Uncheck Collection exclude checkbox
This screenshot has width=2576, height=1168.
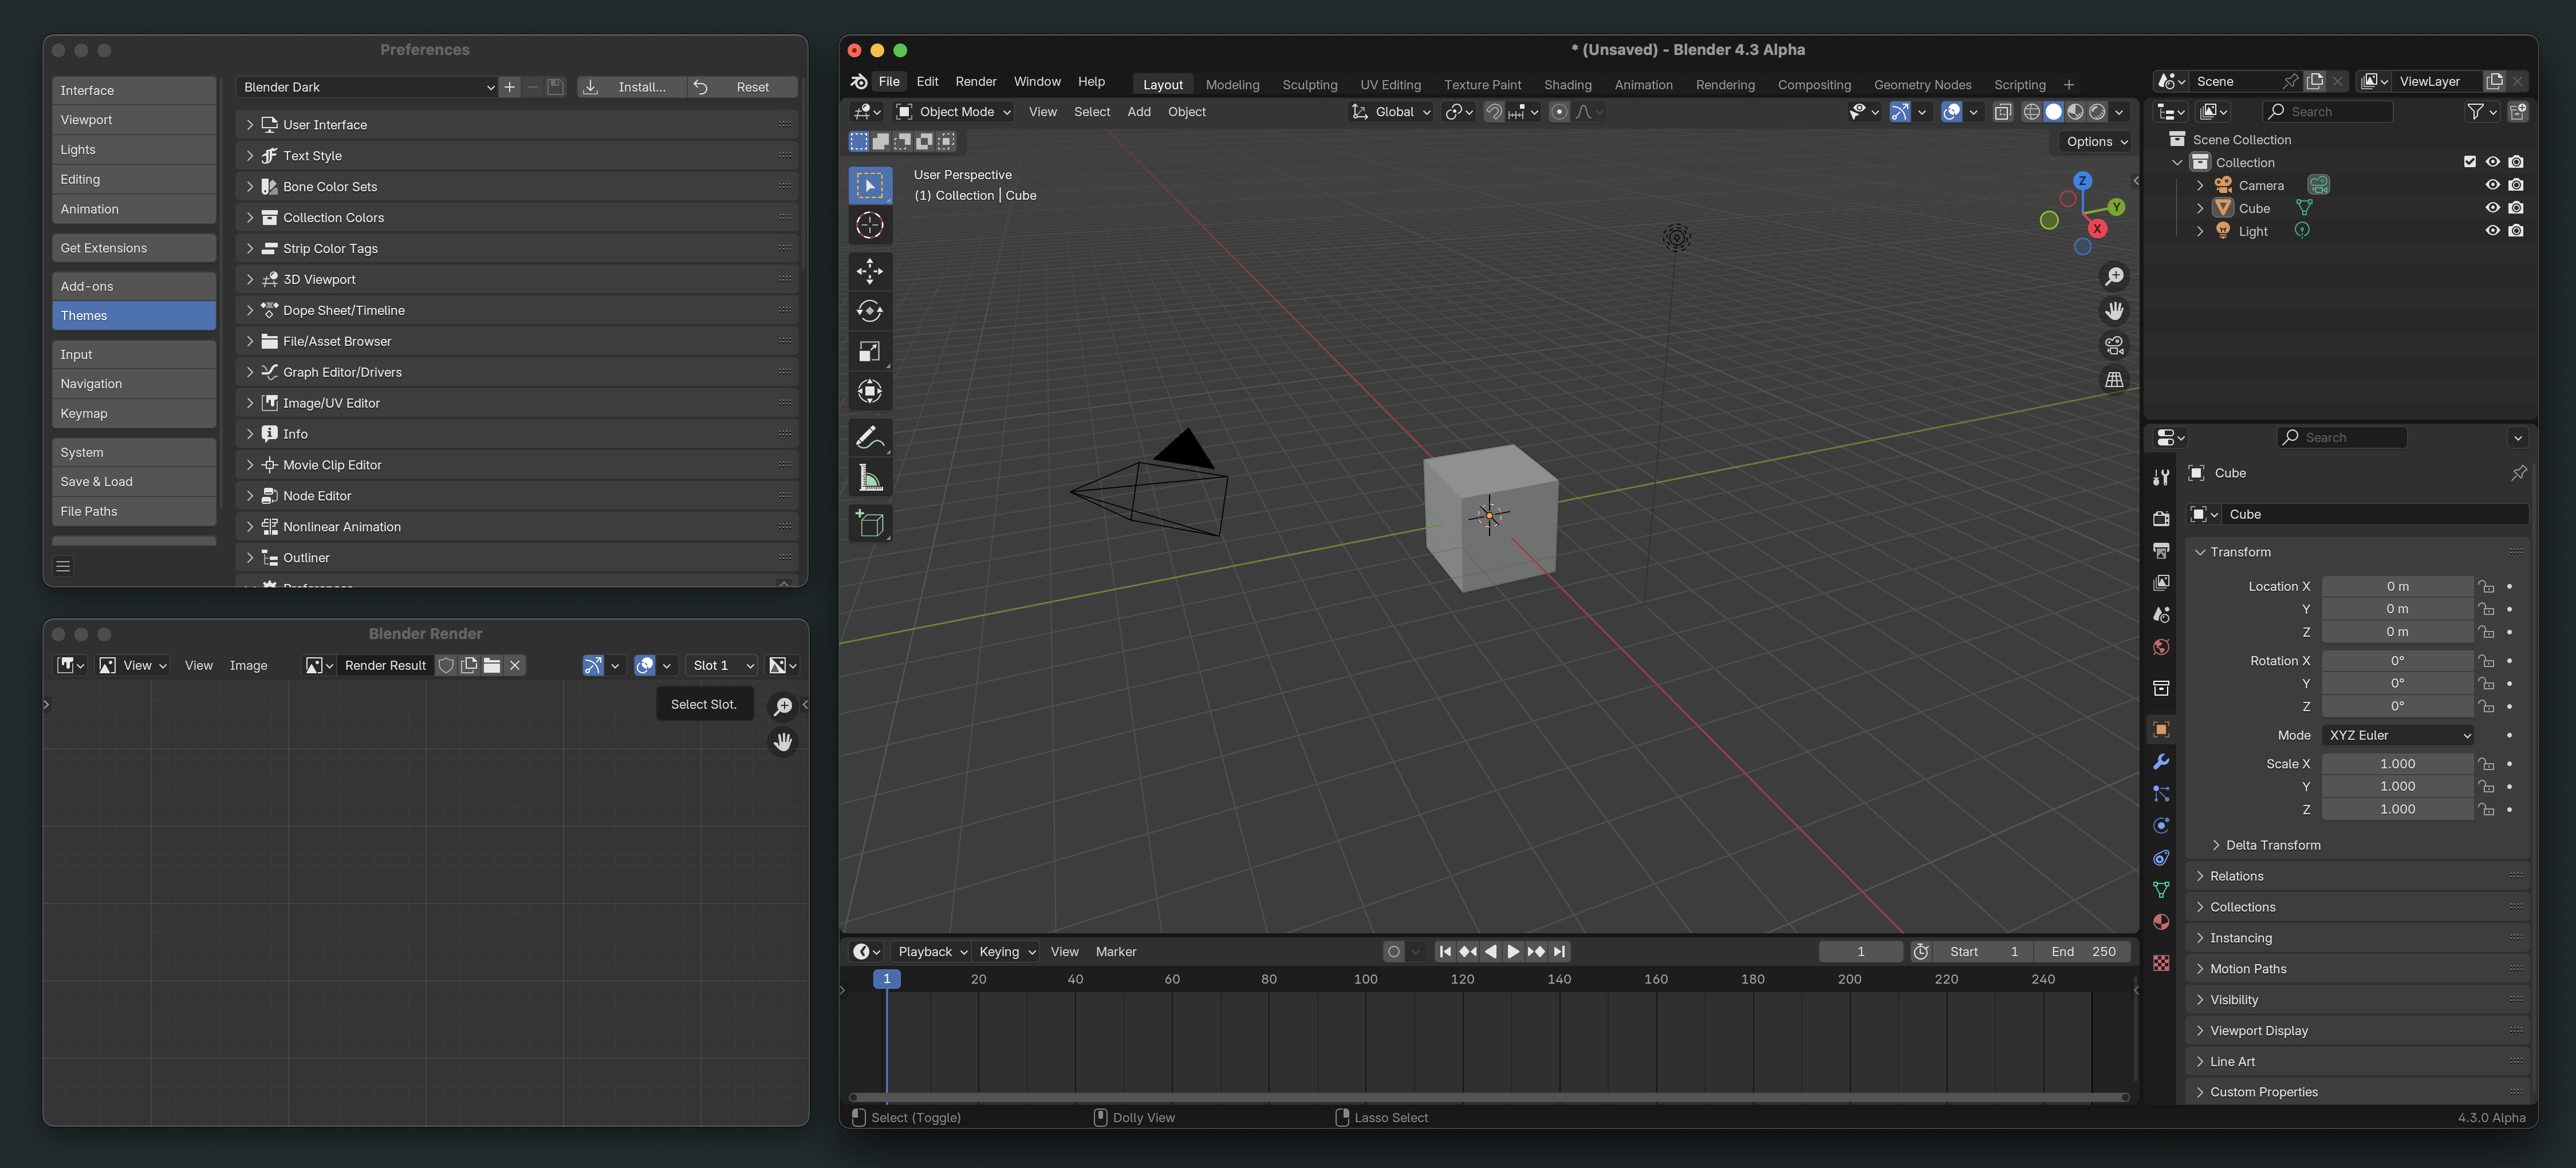pyautogui.click(x=2469, y=162)
